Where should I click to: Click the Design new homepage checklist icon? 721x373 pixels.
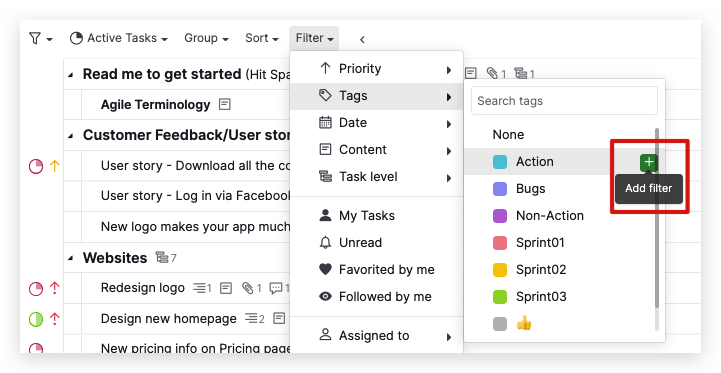pos(252,318)
